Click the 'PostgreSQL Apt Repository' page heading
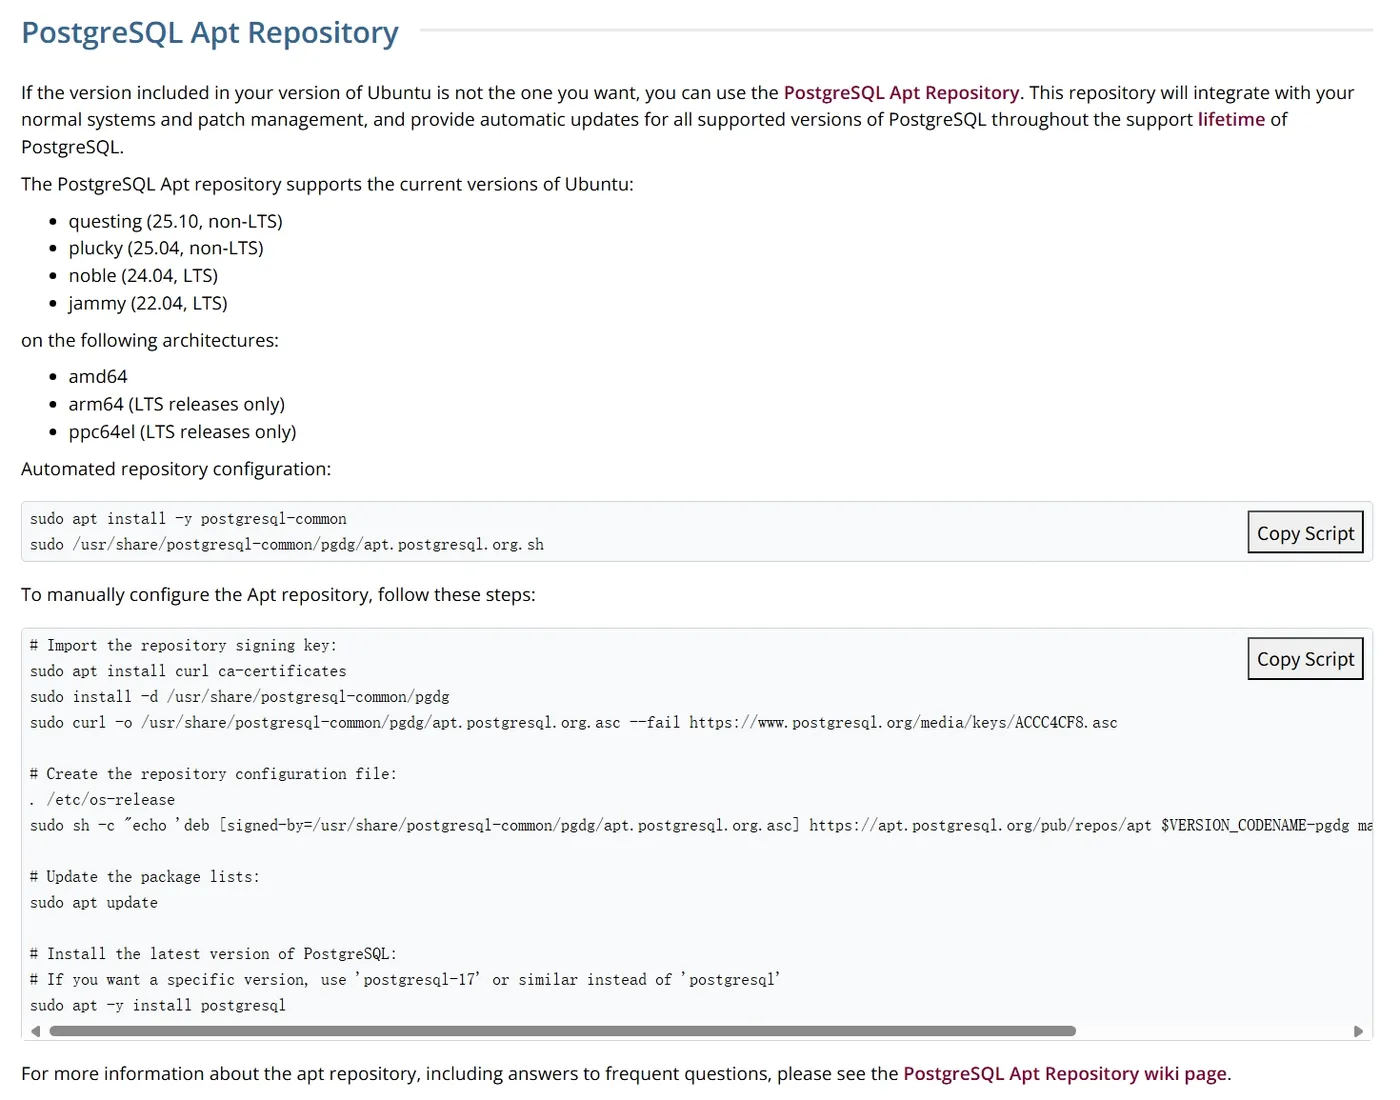Image resolution: width=1400 pixels, height=1100 pixels. pyautogui.click(x=210, y=33)
